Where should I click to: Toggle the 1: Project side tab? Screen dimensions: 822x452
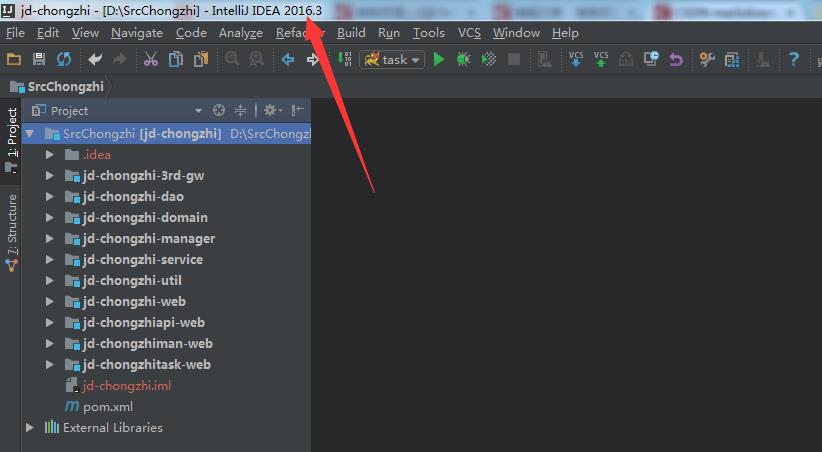pos(11,141)
